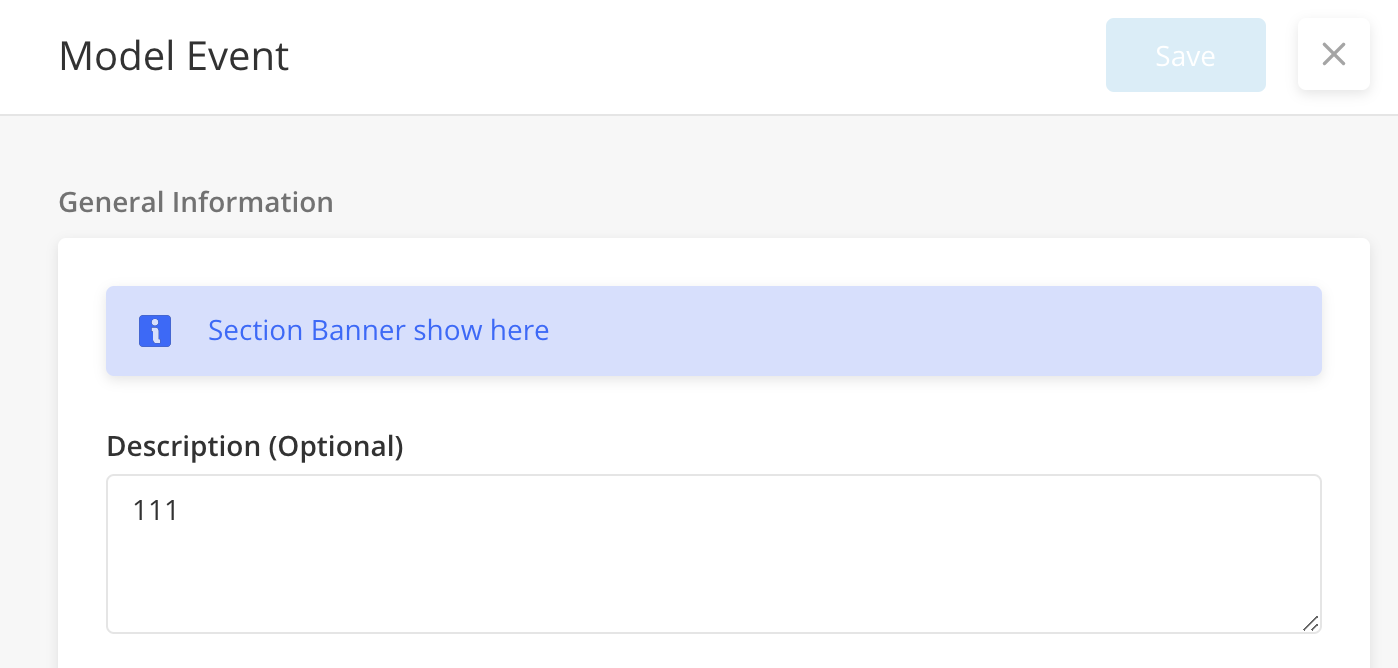Image resolution: width=1398 pixels, height=668 pixels.
Task: Click the '111' text in the Description box
Action: click(x=155, y=511)
